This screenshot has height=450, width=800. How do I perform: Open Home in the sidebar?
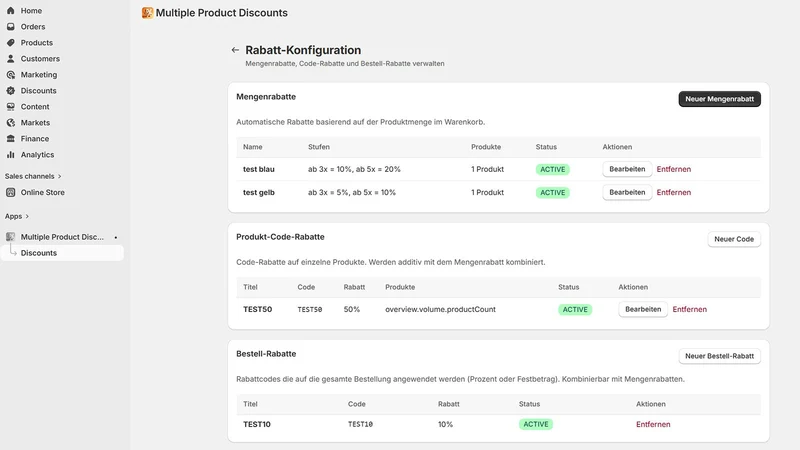31,10
